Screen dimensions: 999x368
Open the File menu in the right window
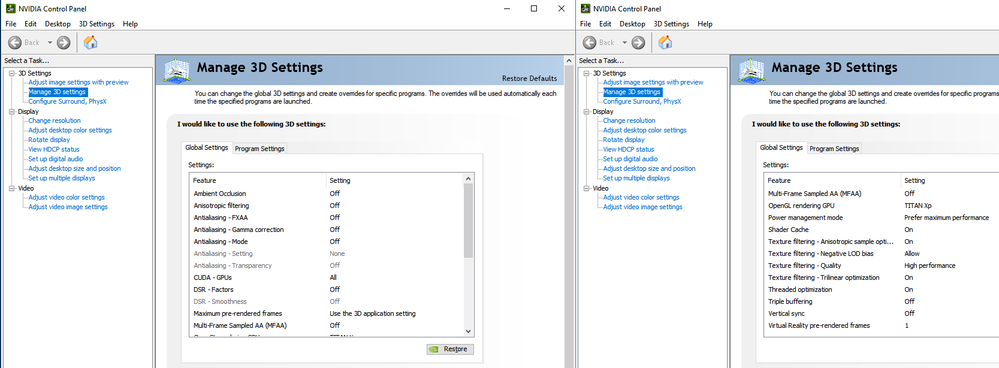[585, 24]
